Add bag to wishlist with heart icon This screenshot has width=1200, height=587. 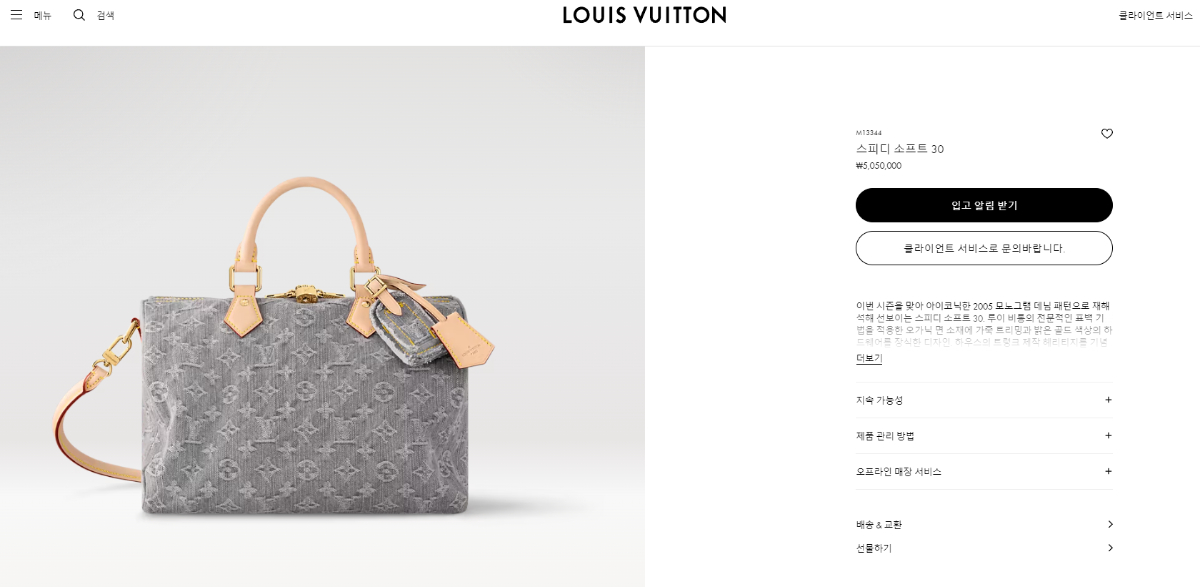(1107, 134)
